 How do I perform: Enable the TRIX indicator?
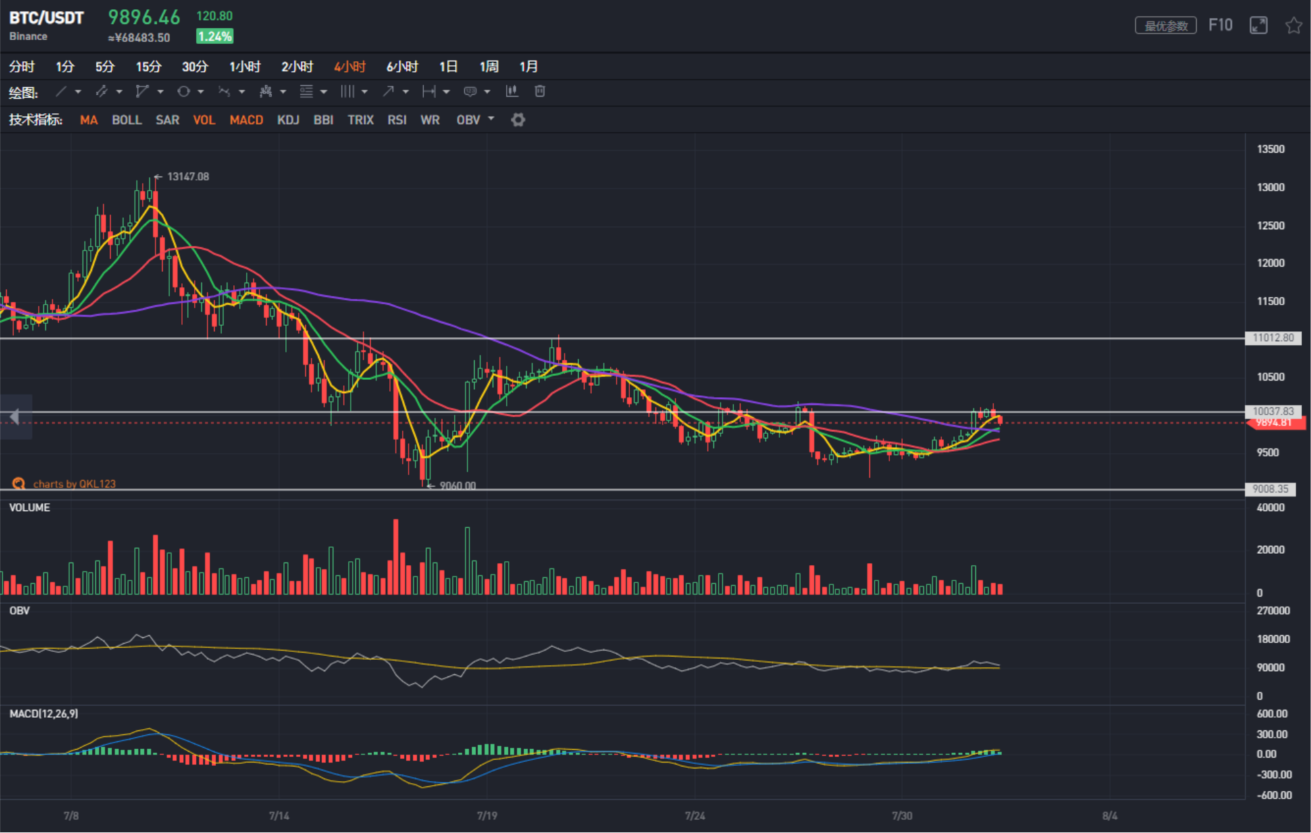click(x=360, y=120)
